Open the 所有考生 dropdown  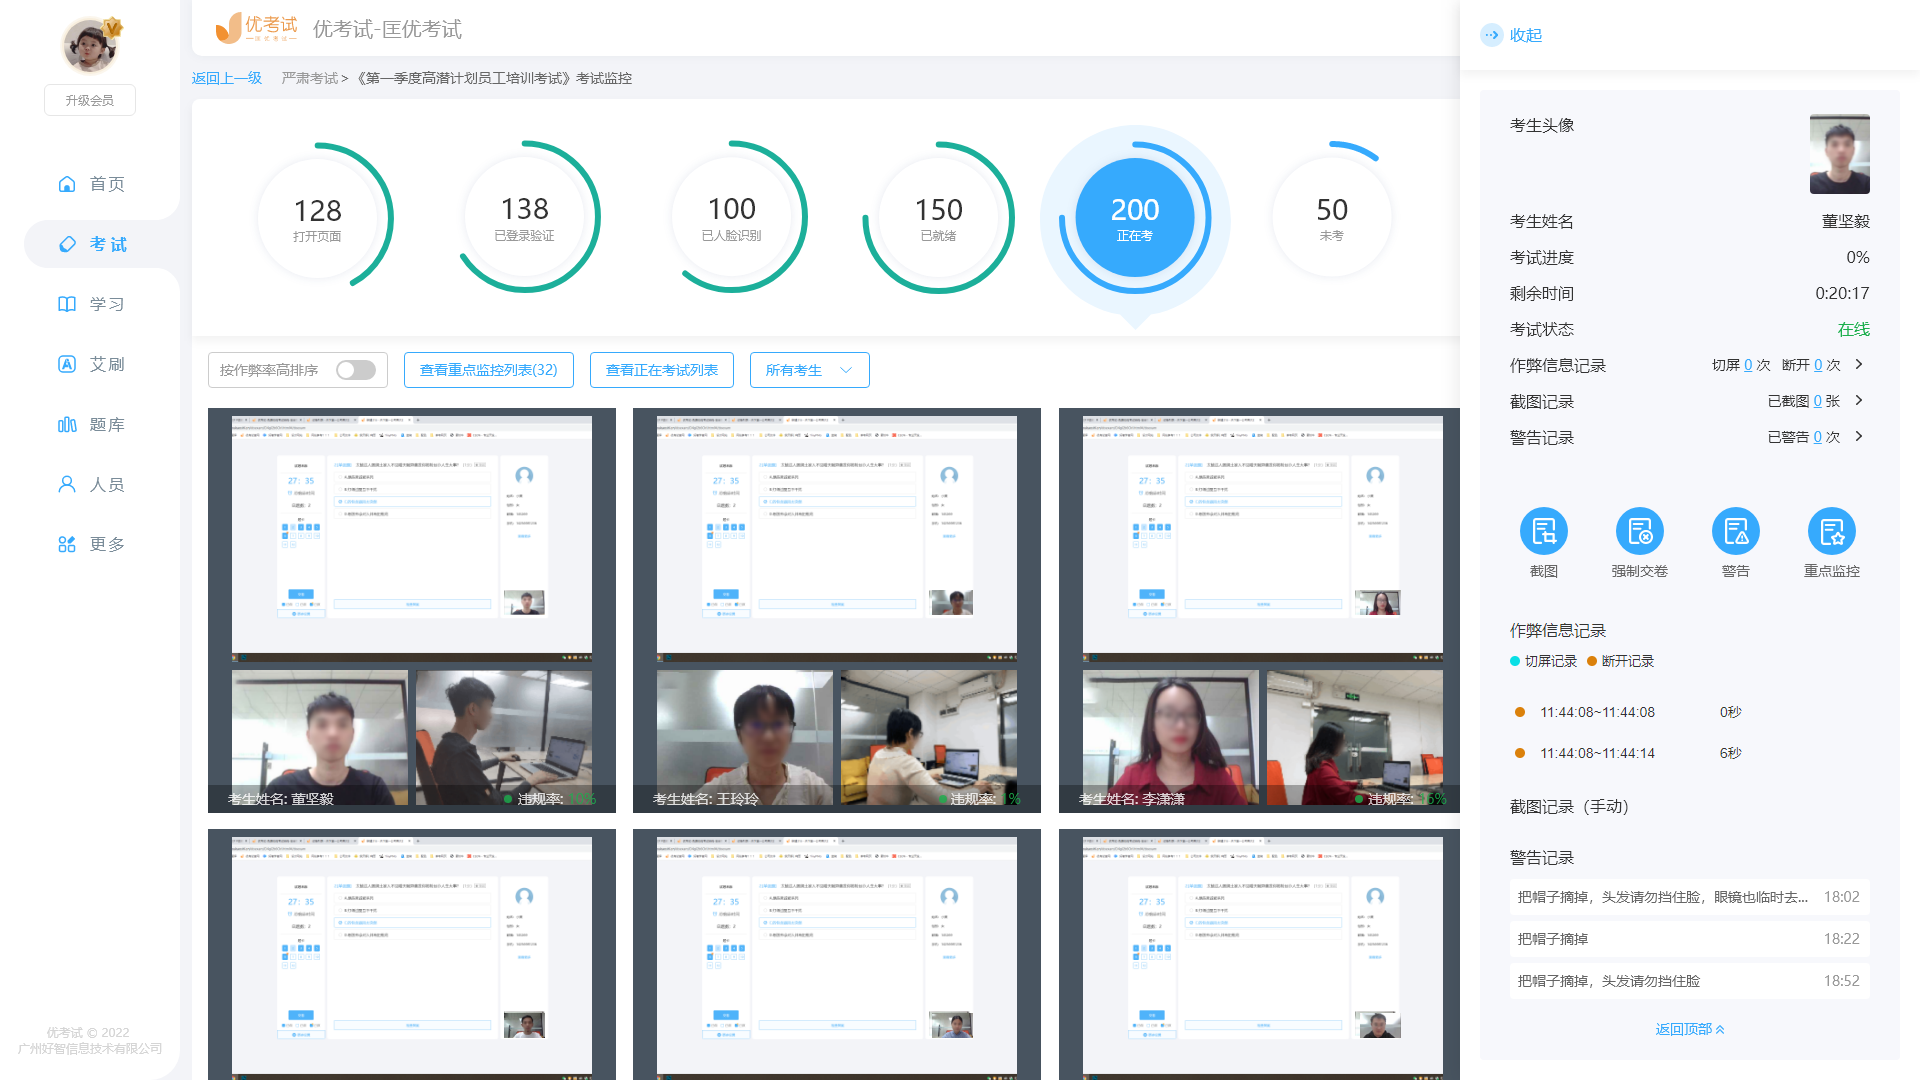809,370
